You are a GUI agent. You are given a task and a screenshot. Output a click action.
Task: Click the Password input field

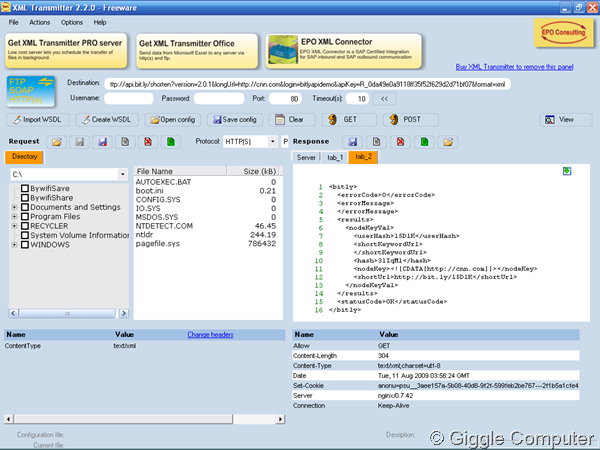coord(219,99)
